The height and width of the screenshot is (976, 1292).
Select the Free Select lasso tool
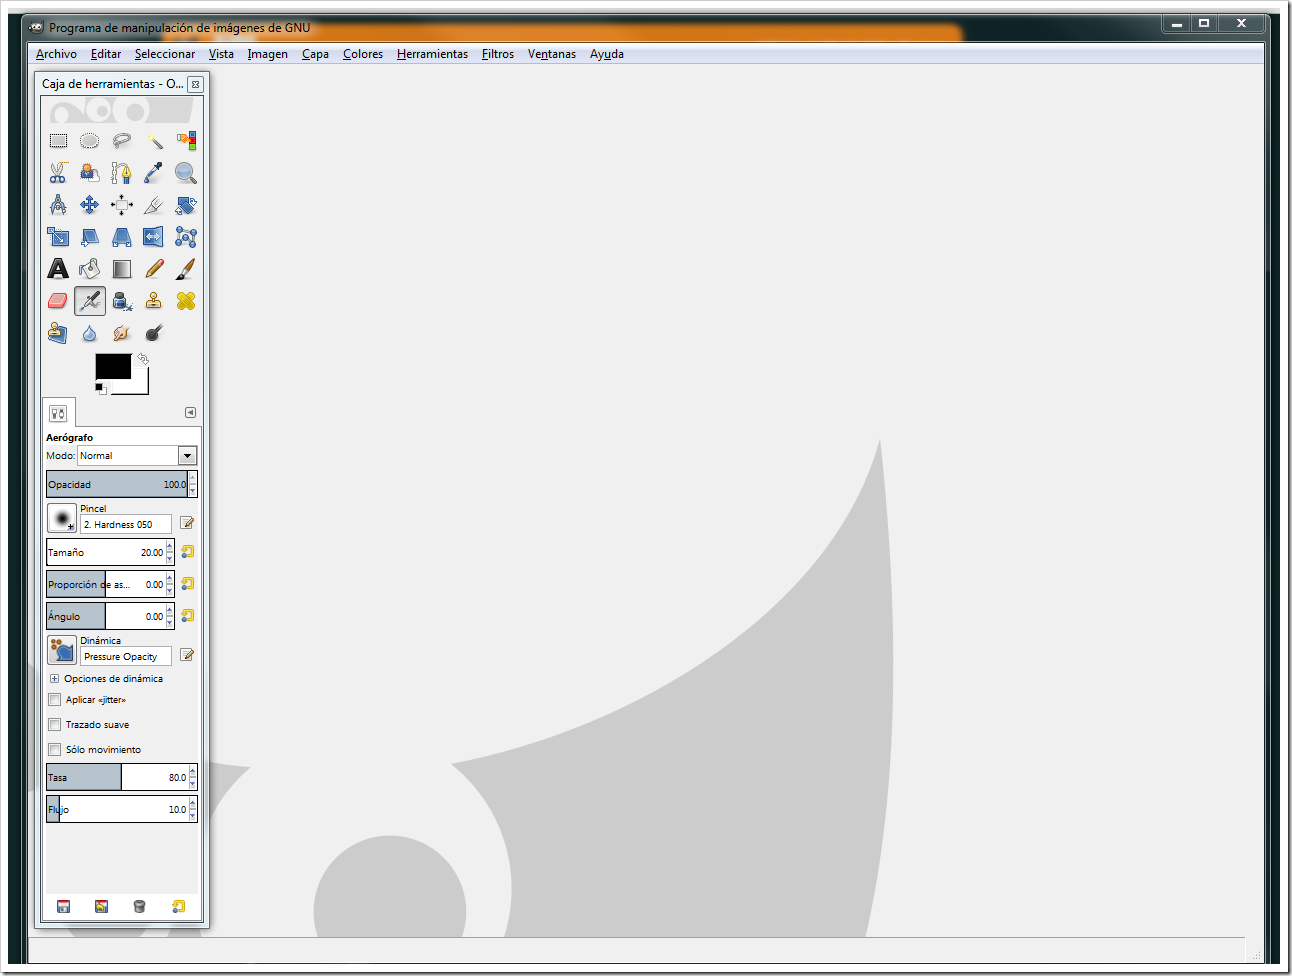coord(122,141)
